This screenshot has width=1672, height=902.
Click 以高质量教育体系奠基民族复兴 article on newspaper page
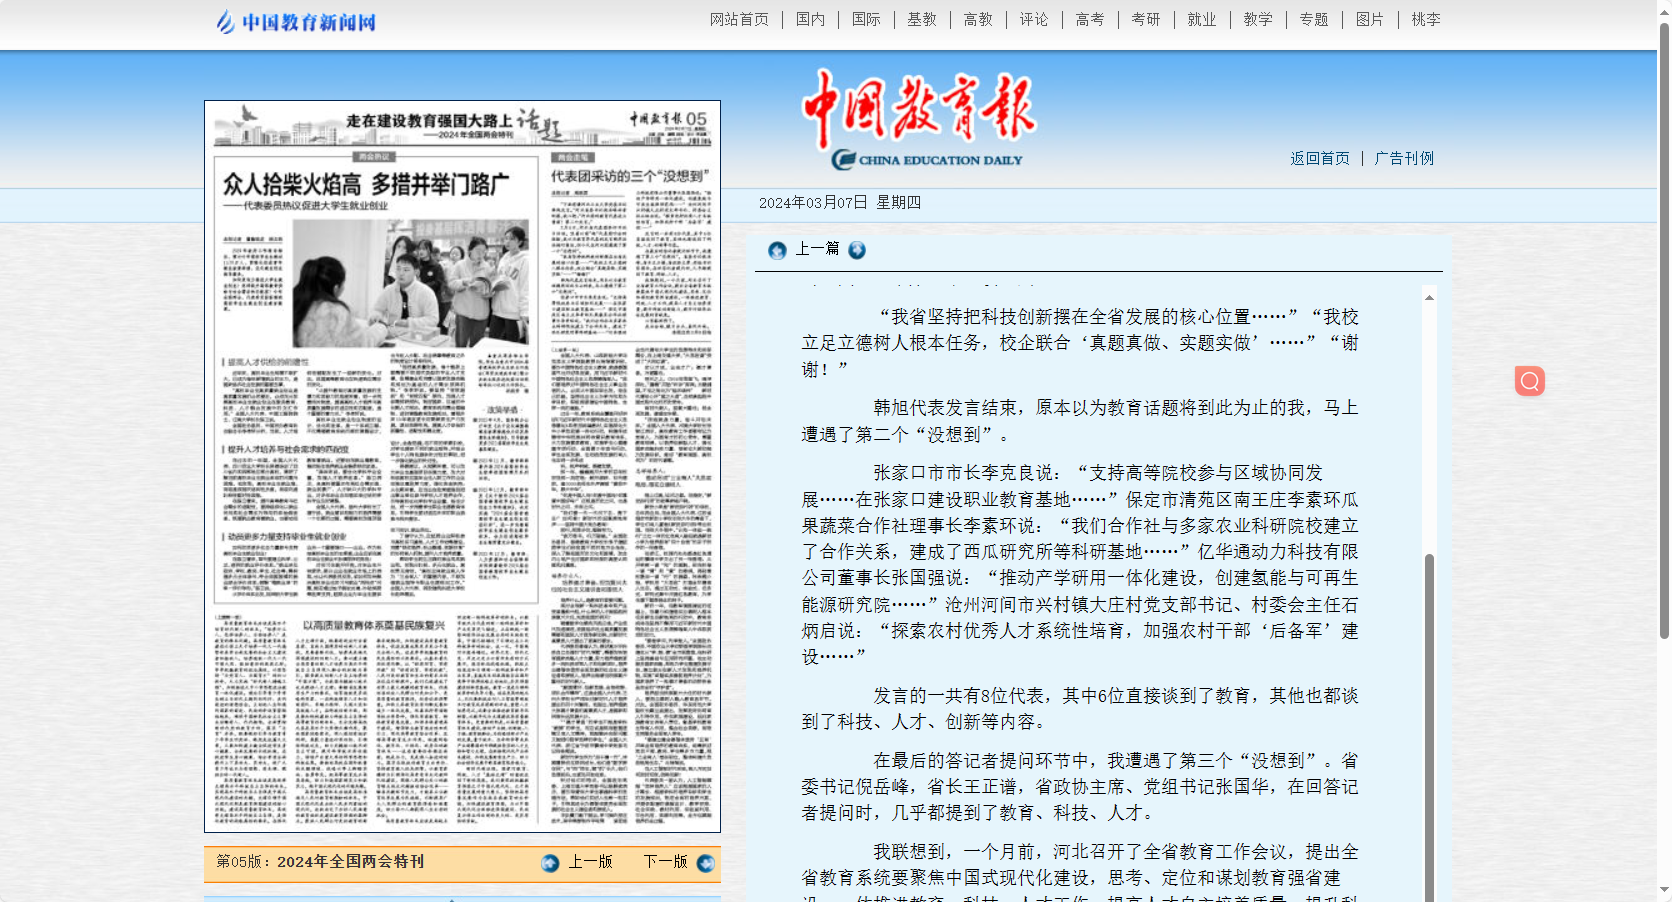374,625
